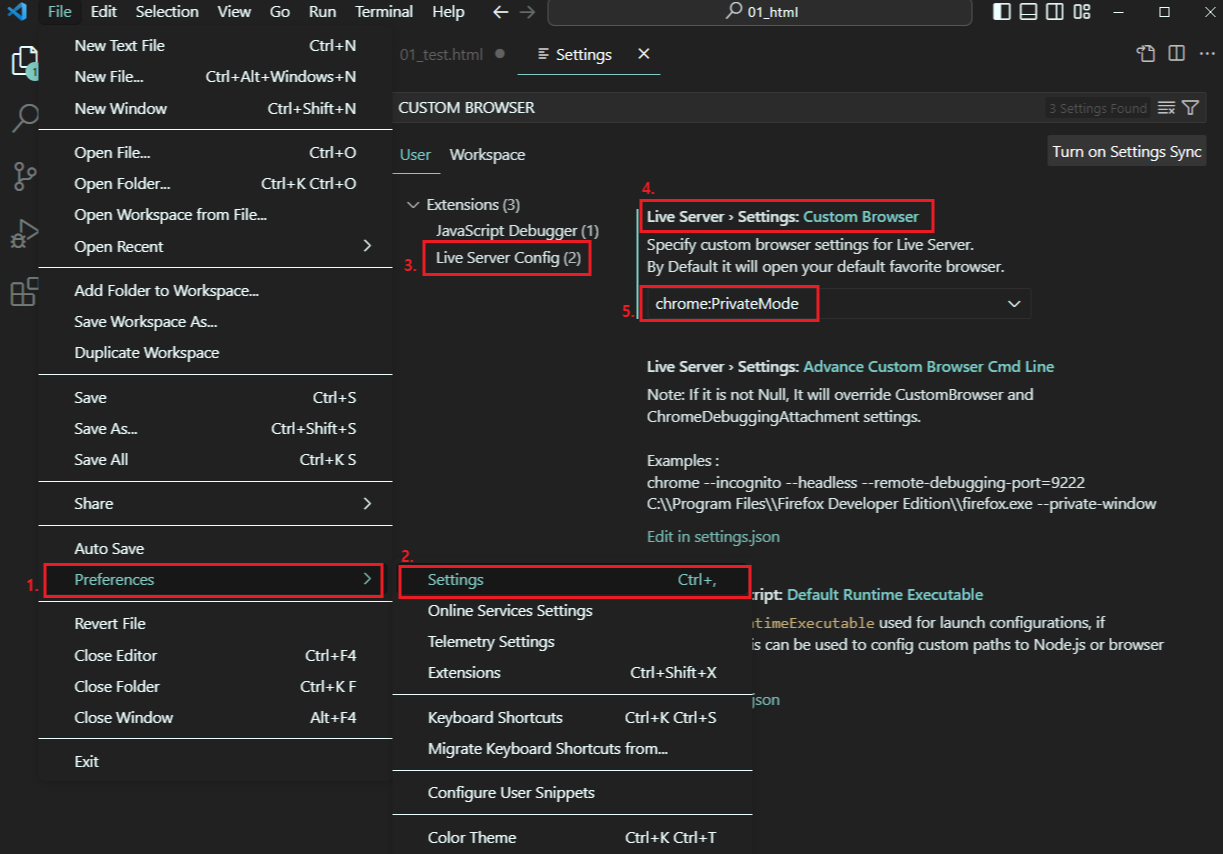Choose Extensions in Preferences submenu
The image size is (1223, 854).
tap(573, 673)
